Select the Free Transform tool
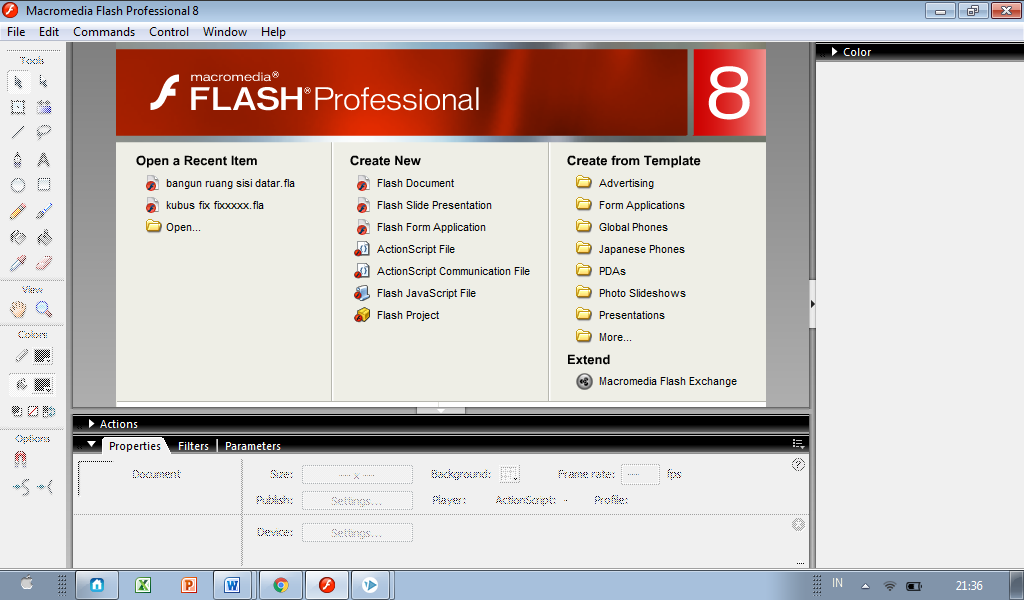The height and width of the screenshot is (600, 1024). point(18,107)
